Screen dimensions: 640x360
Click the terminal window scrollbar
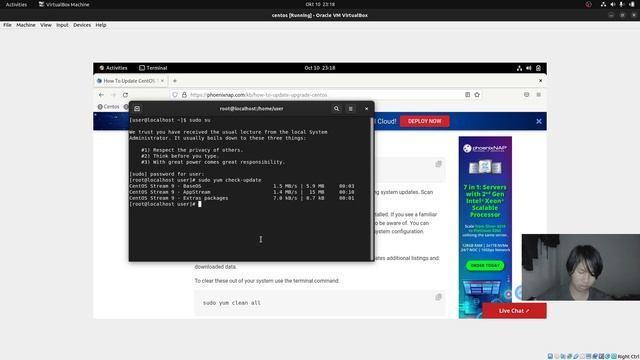372,189
